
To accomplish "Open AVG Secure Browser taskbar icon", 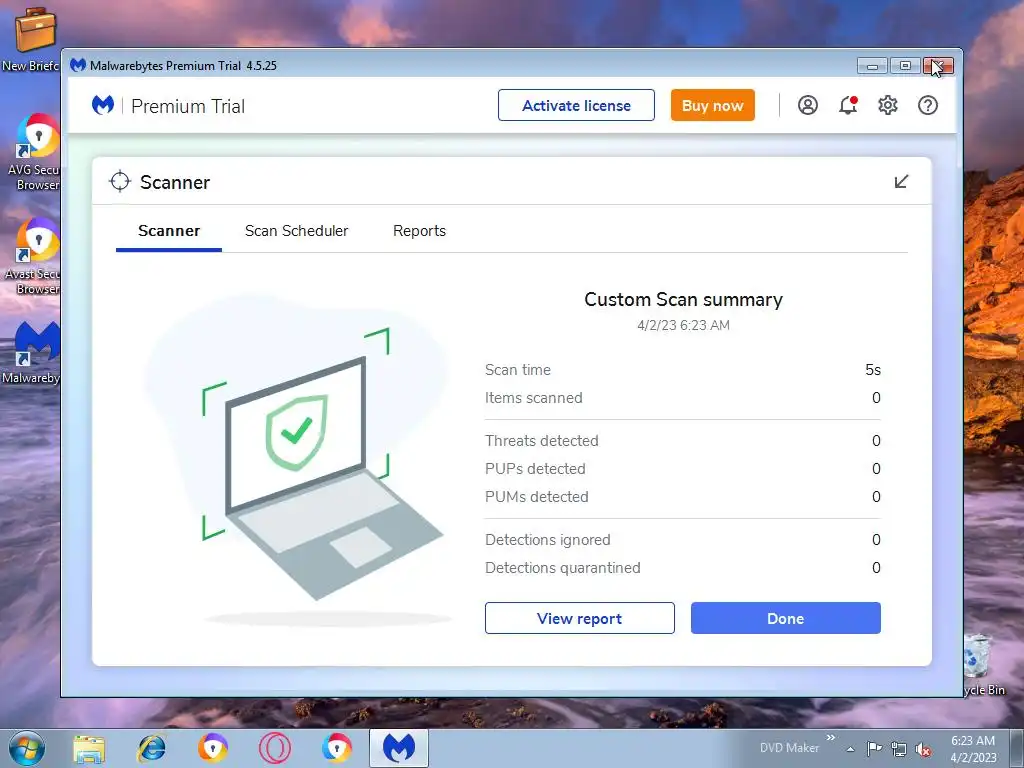I will [x=337, y=749].
